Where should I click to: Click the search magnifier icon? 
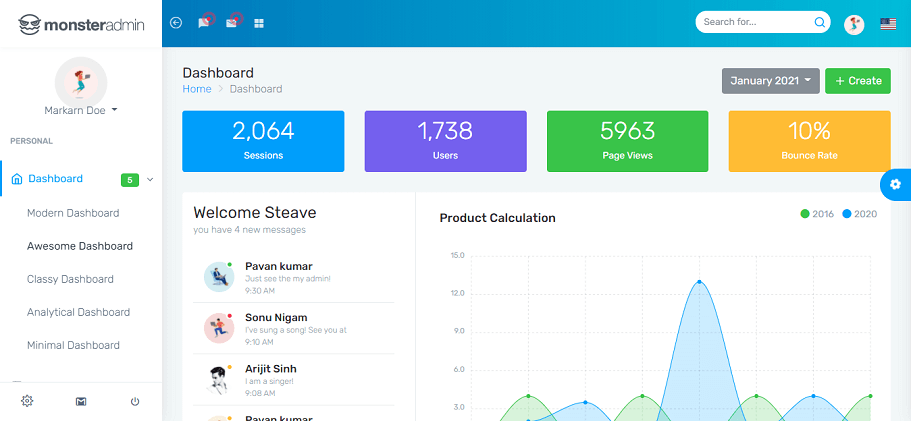coord(820,22)
